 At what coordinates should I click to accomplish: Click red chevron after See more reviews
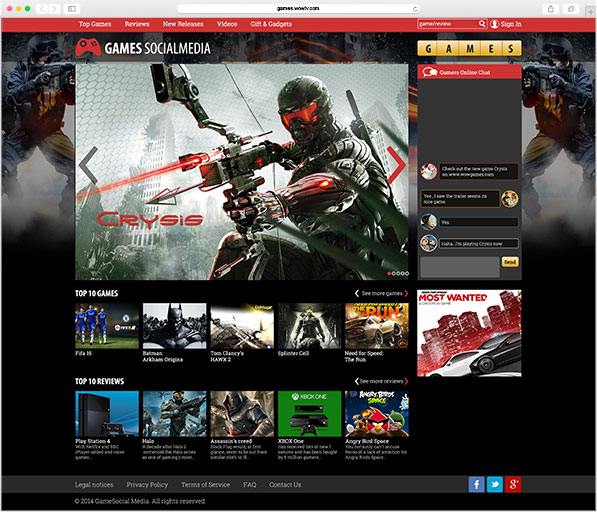click(406, 381)
